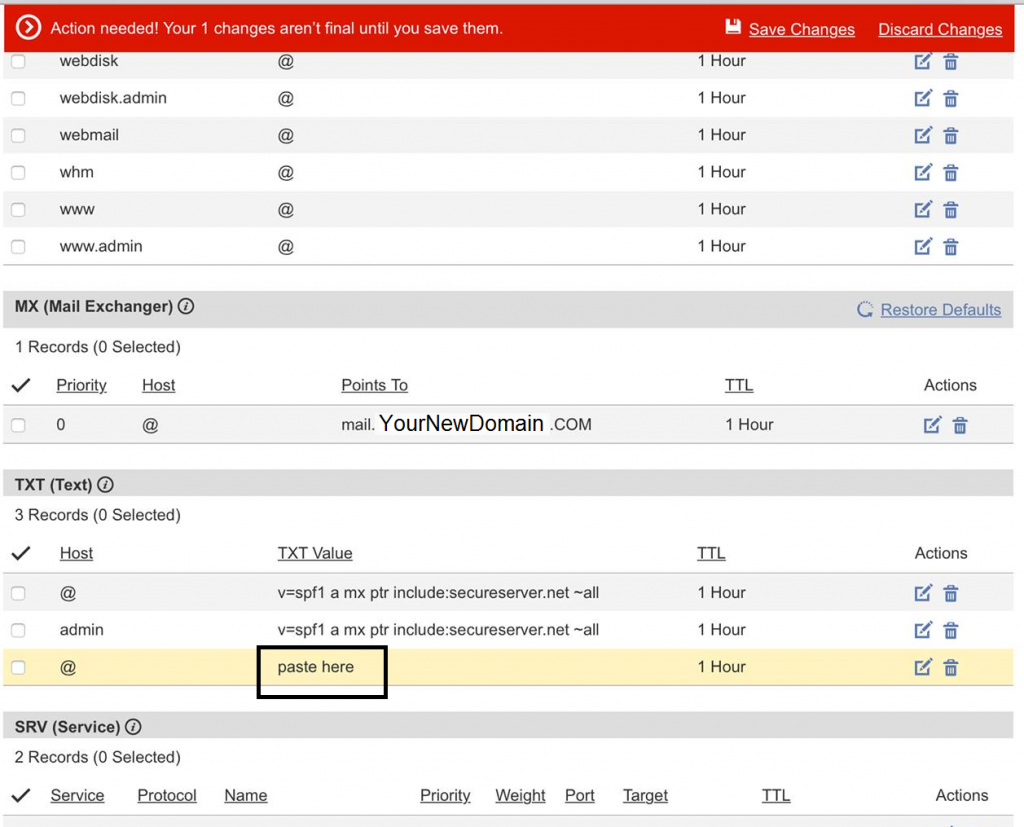1024x827 pixels.
Task: Check the www.admin record checkbox
Action: pyautogui.click(x=18, y=247)
